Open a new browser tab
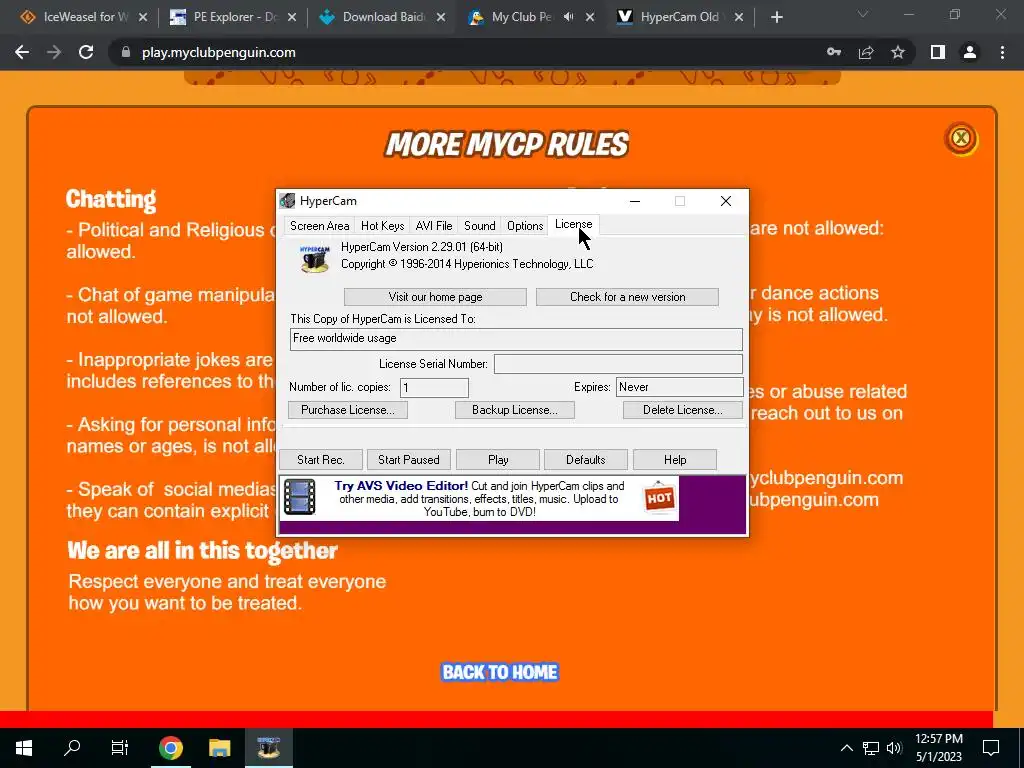Screen dimensions: 1024x768 coord(776,18)
